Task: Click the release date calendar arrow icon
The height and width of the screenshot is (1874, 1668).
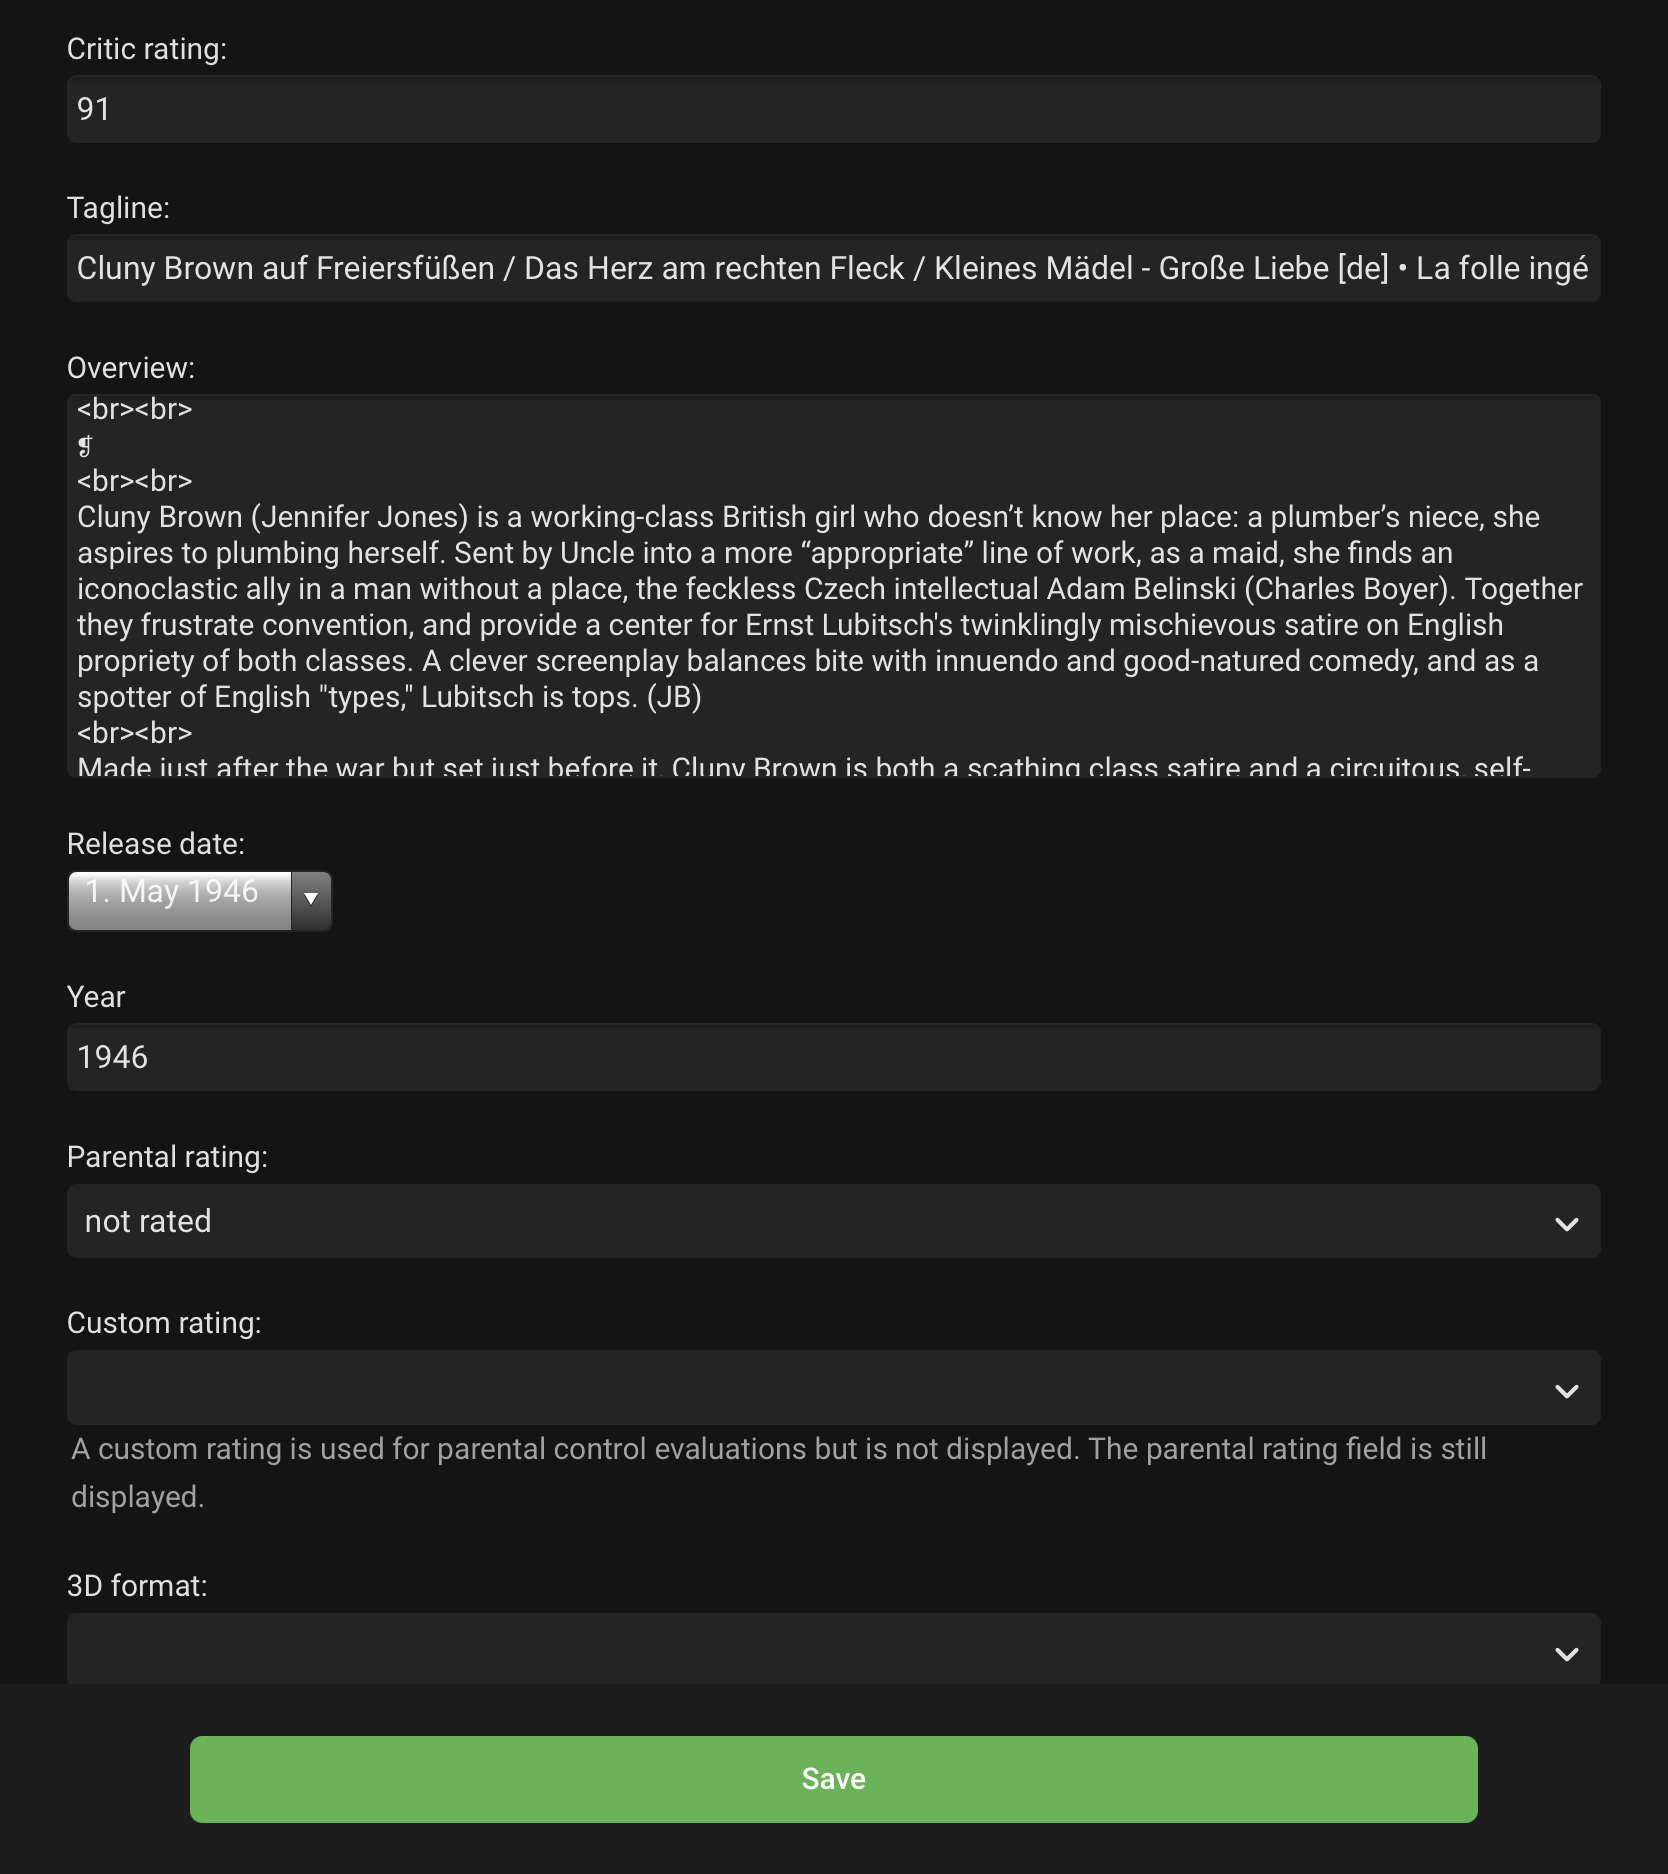Action: [311, 899]
